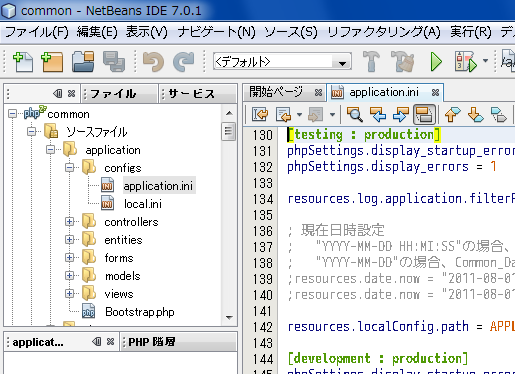Toggle the Highlight Search button
The height and width of the screenshot is (374, 515).
point(424,114)
